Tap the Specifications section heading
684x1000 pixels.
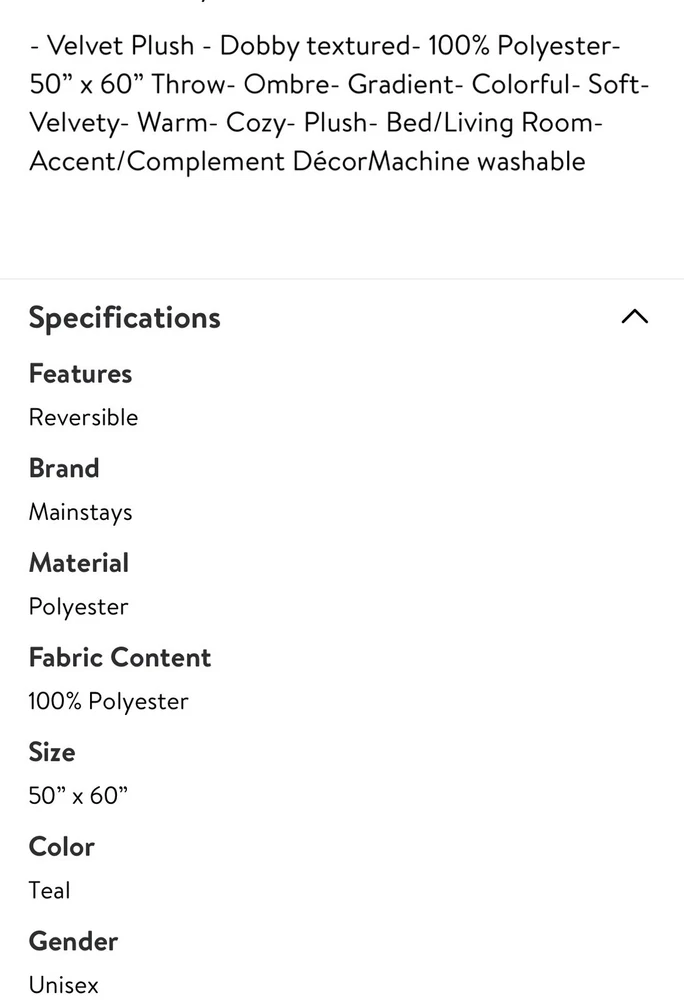pos(124,317)
